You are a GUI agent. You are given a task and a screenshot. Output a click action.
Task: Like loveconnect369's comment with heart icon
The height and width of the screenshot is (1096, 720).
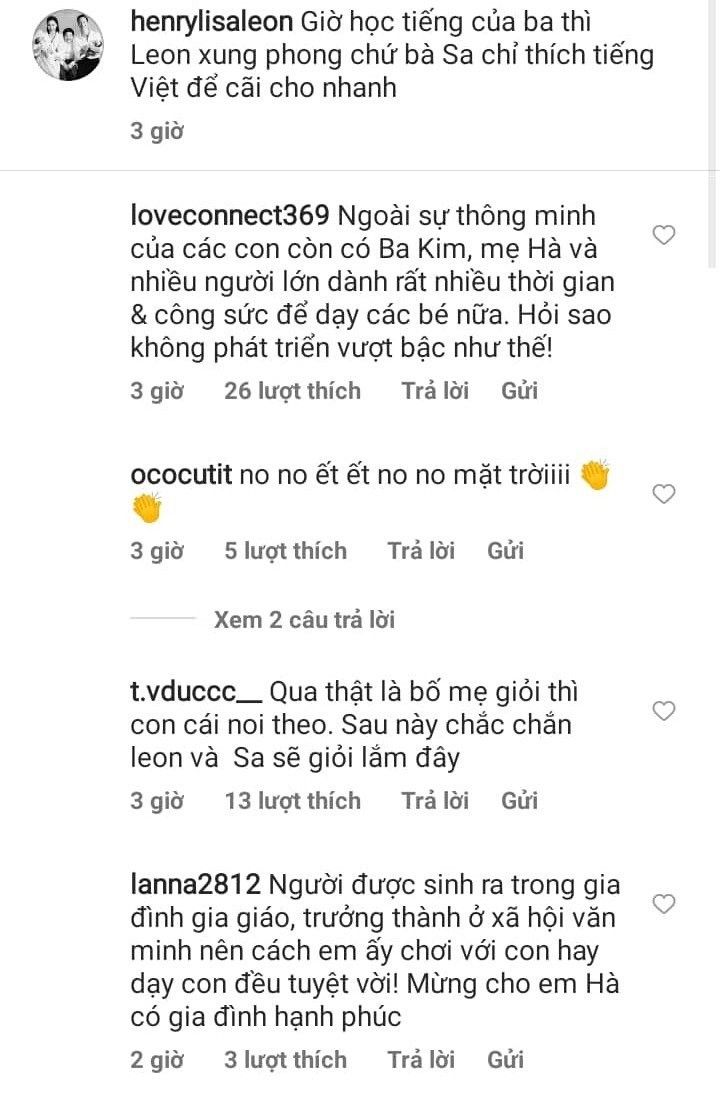[664, 236]
